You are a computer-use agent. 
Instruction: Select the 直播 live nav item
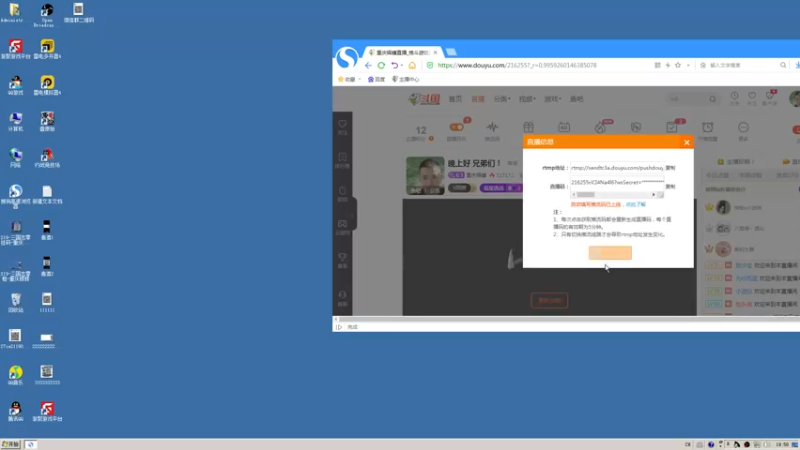(478, 99)
